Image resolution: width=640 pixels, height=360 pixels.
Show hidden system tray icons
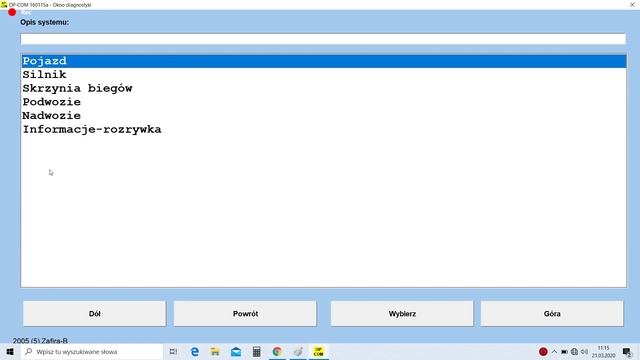coord(554,351)
